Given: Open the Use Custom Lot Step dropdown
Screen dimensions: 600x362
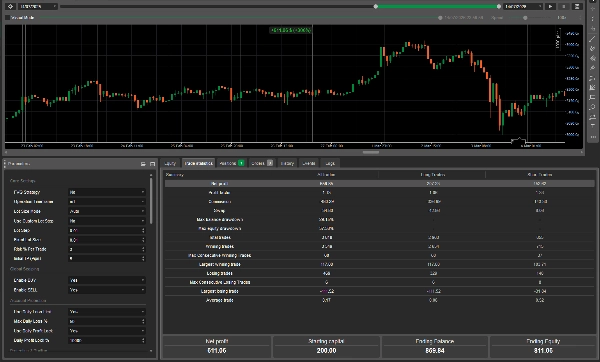Looking at the screenshot, I should 107,221.
